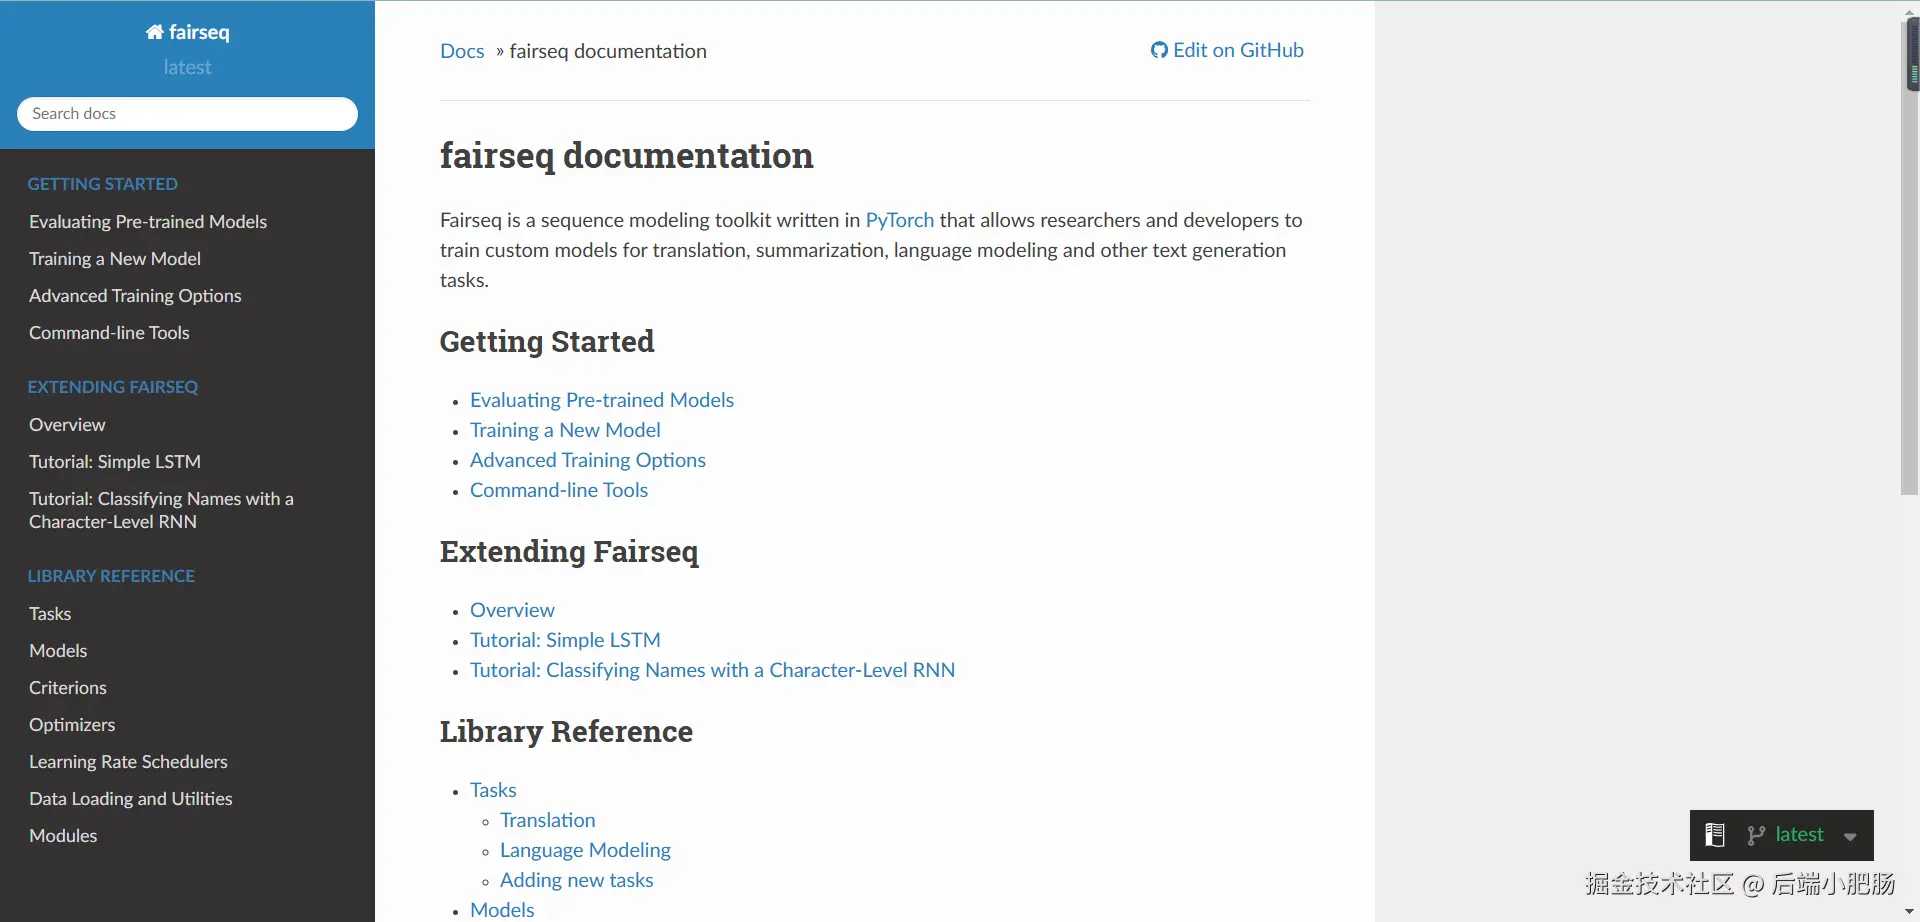This screenshot has height=922, width=1920.
Task: Open Optimizers in the sidebar
Action: point(72,725)
